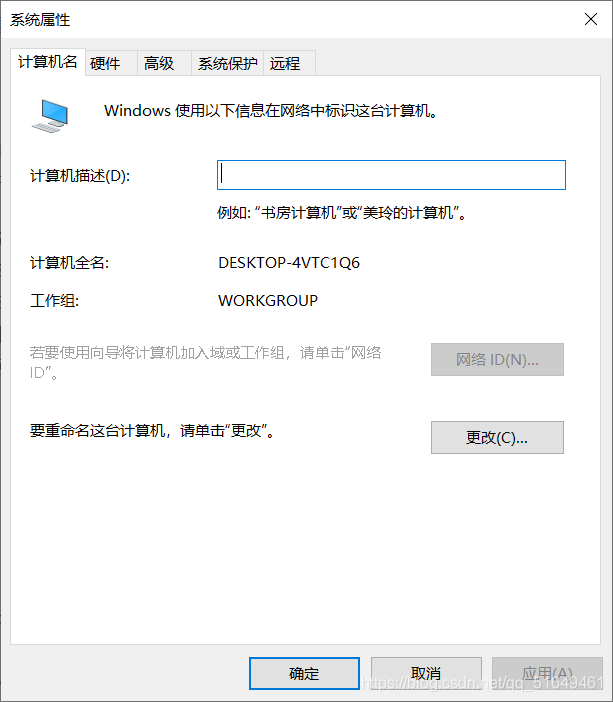
Task: Click the 工作组: label
Action: coord(54,300)
